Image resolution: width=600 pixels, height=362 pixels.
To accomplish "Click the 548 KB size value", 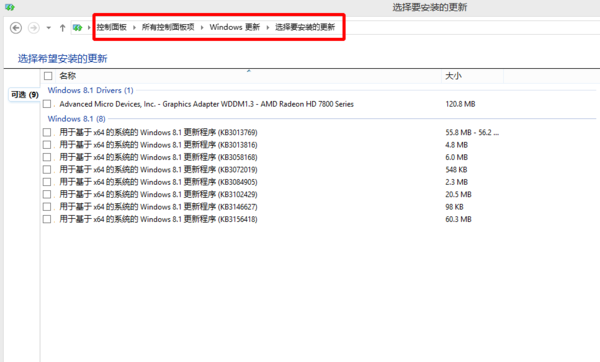I will (x=456, y=170).
